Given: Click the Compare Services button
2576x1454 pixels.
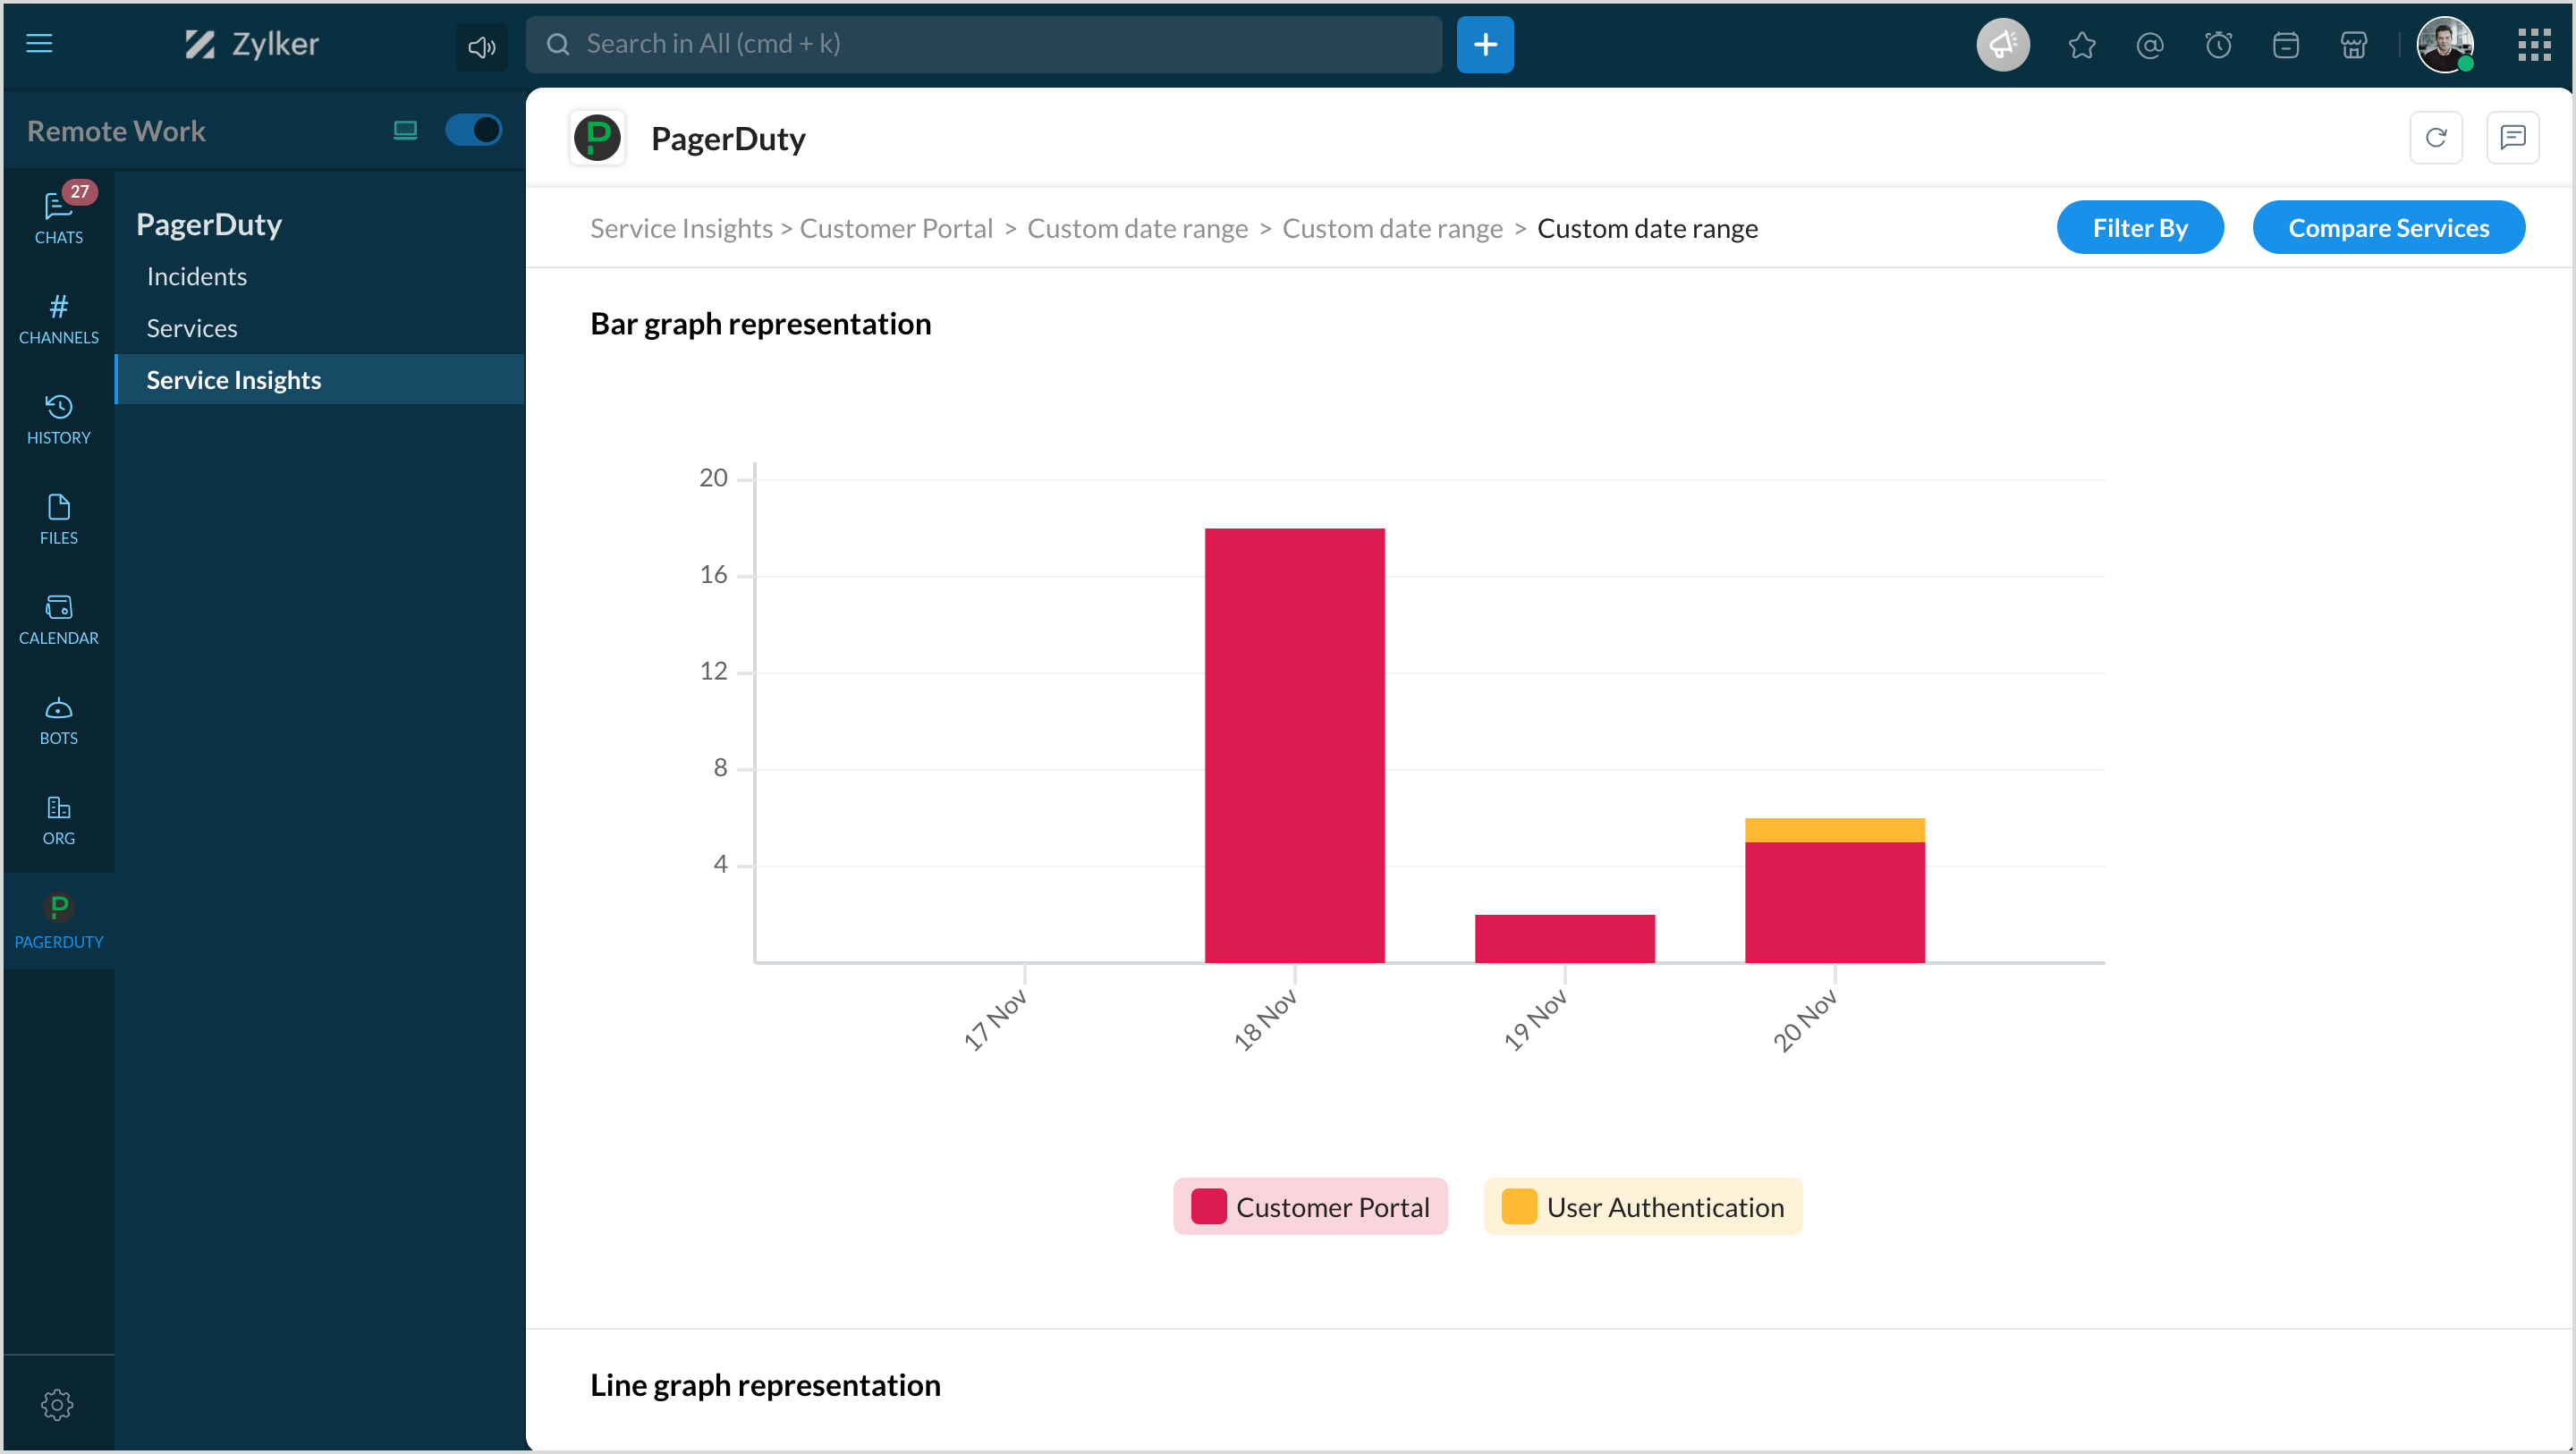Looking at the screenshot, I should [x=2388, y=228].
